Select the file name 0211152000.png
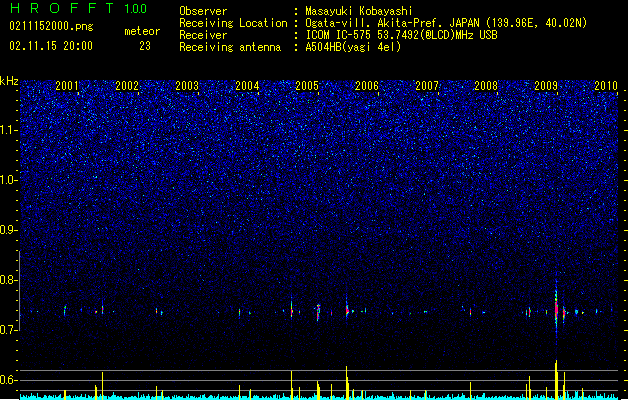The height and width of the screenshot is (400, 629). click(x=51, y=26)
